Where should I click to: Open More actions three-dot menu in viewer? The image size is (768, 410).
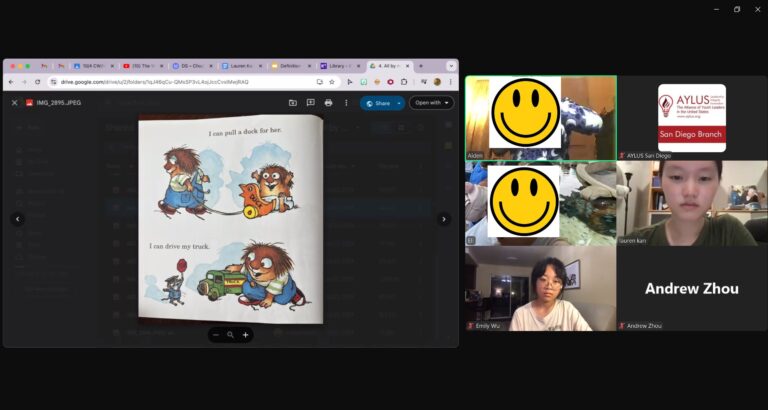tap(346, 103)
